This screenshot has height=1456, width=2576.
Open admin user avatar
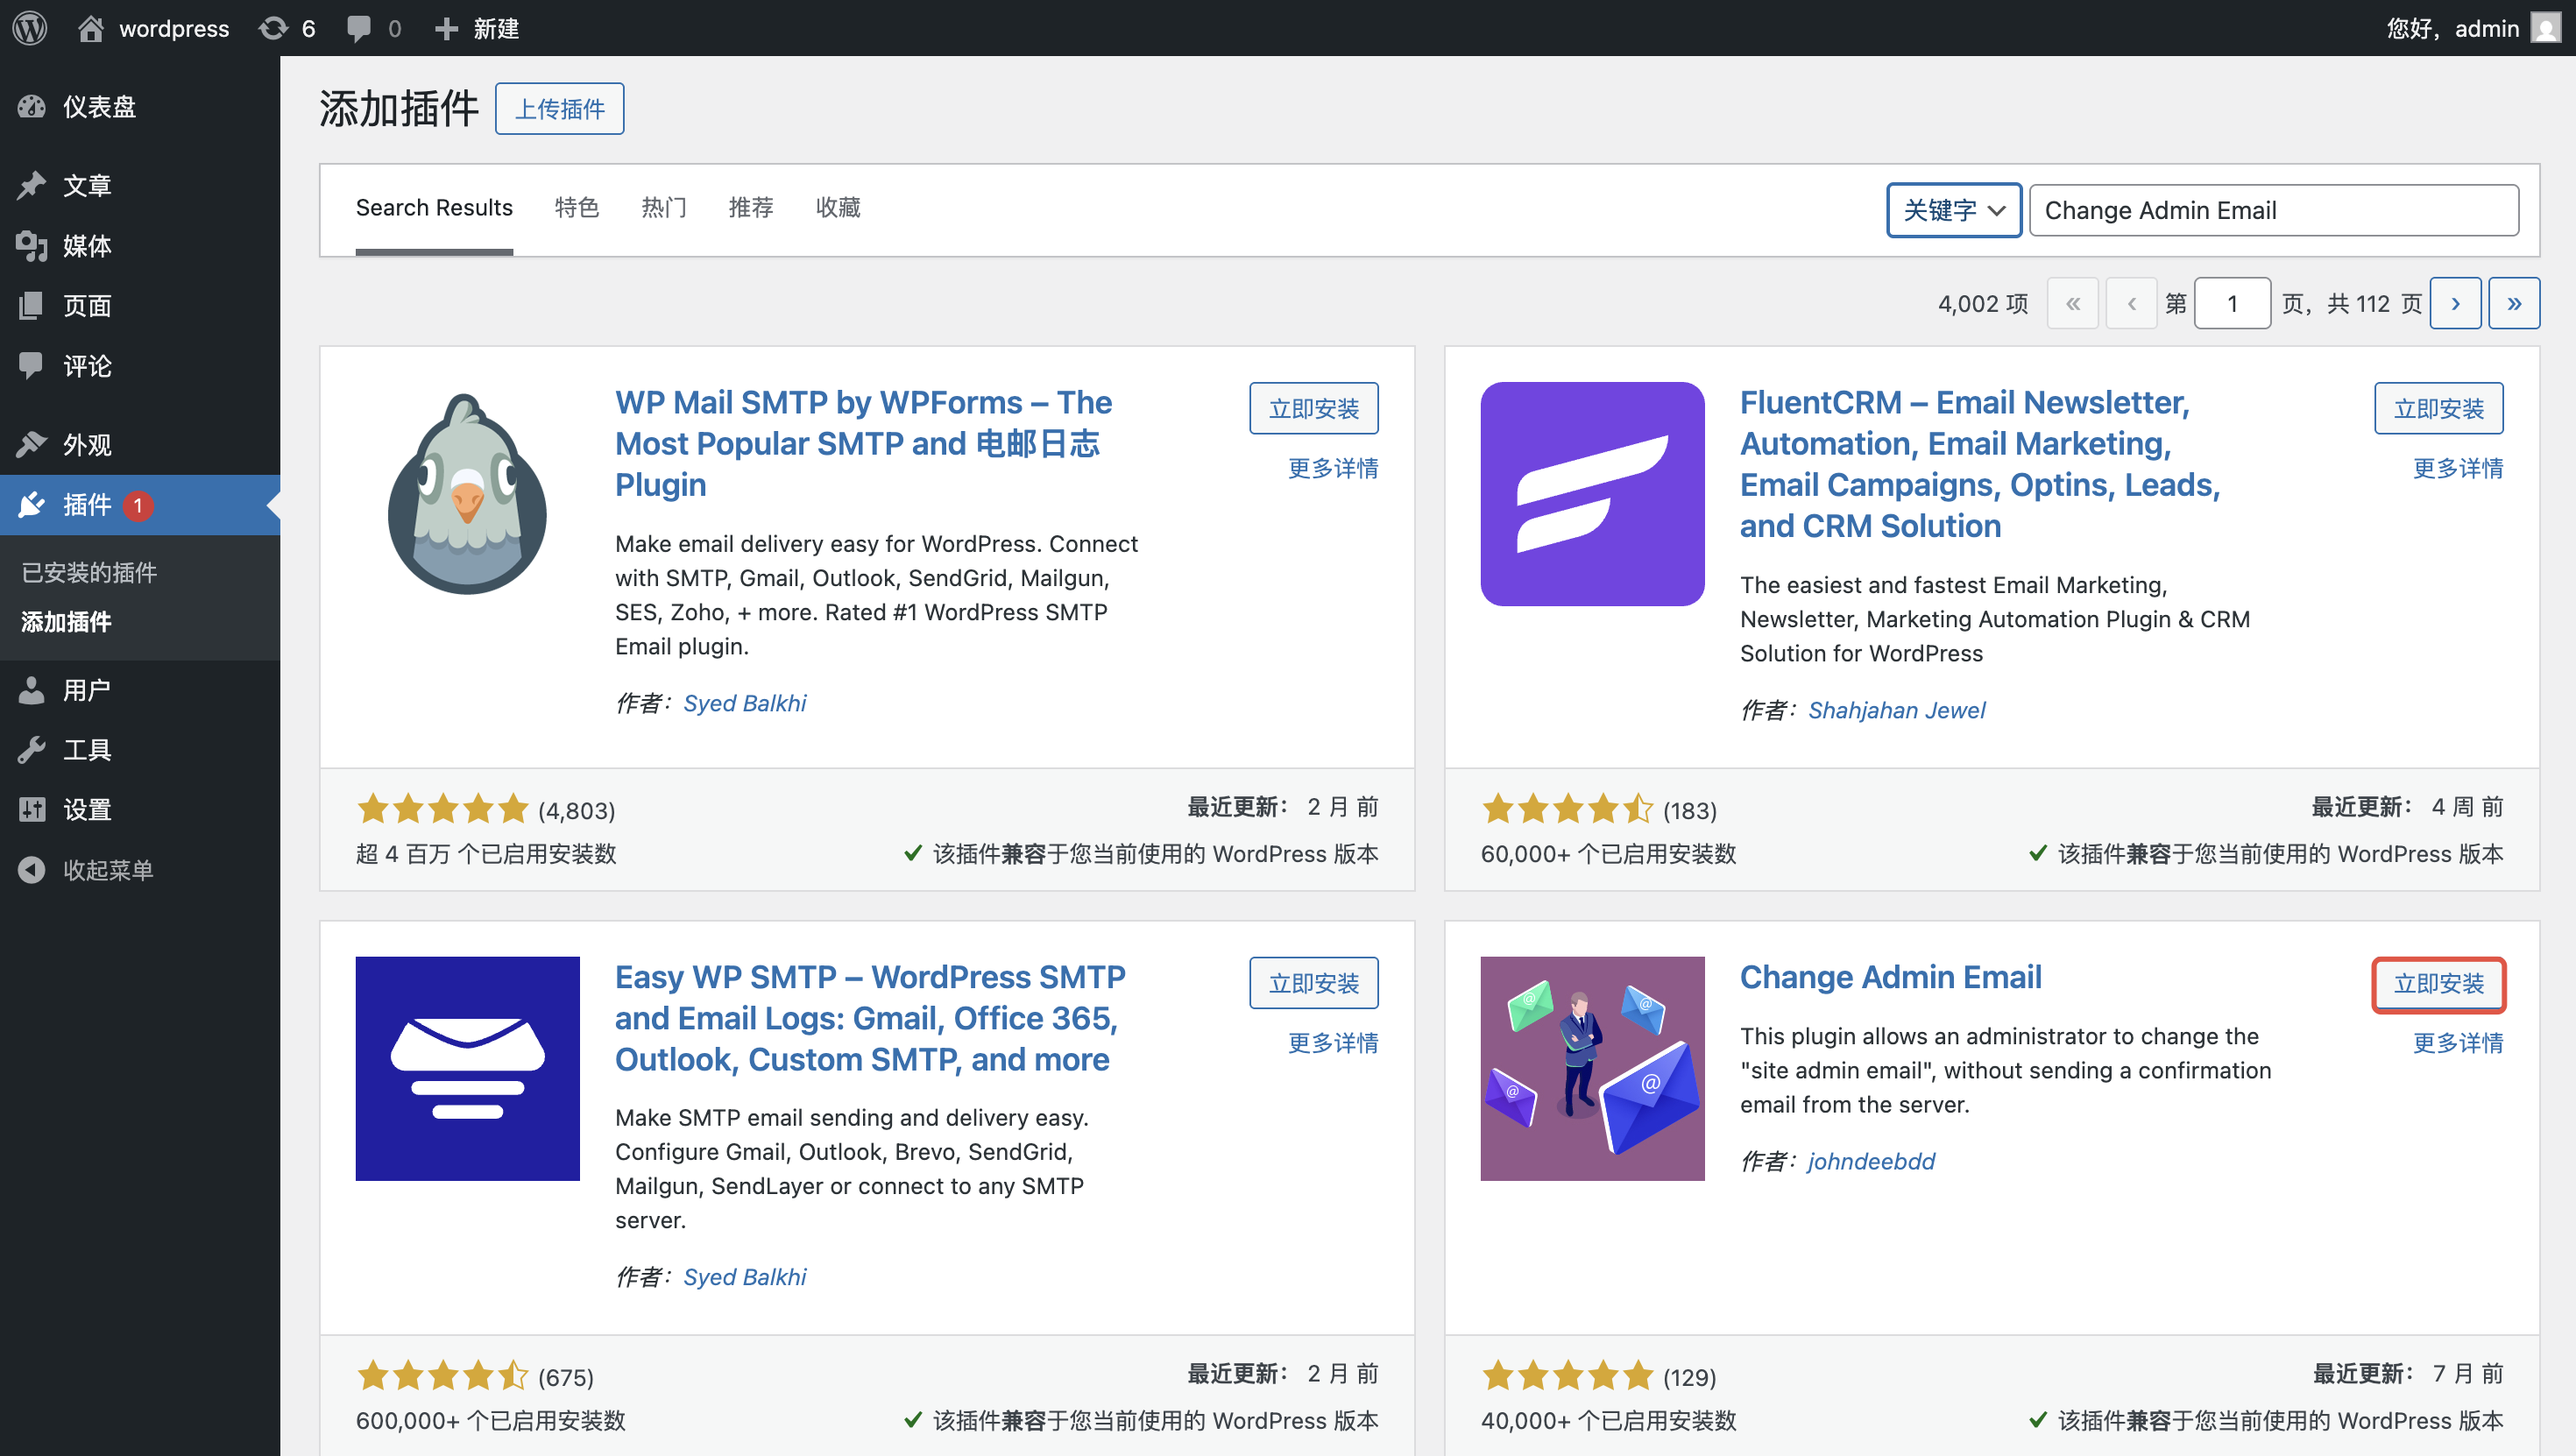(x=2545, y=28)
